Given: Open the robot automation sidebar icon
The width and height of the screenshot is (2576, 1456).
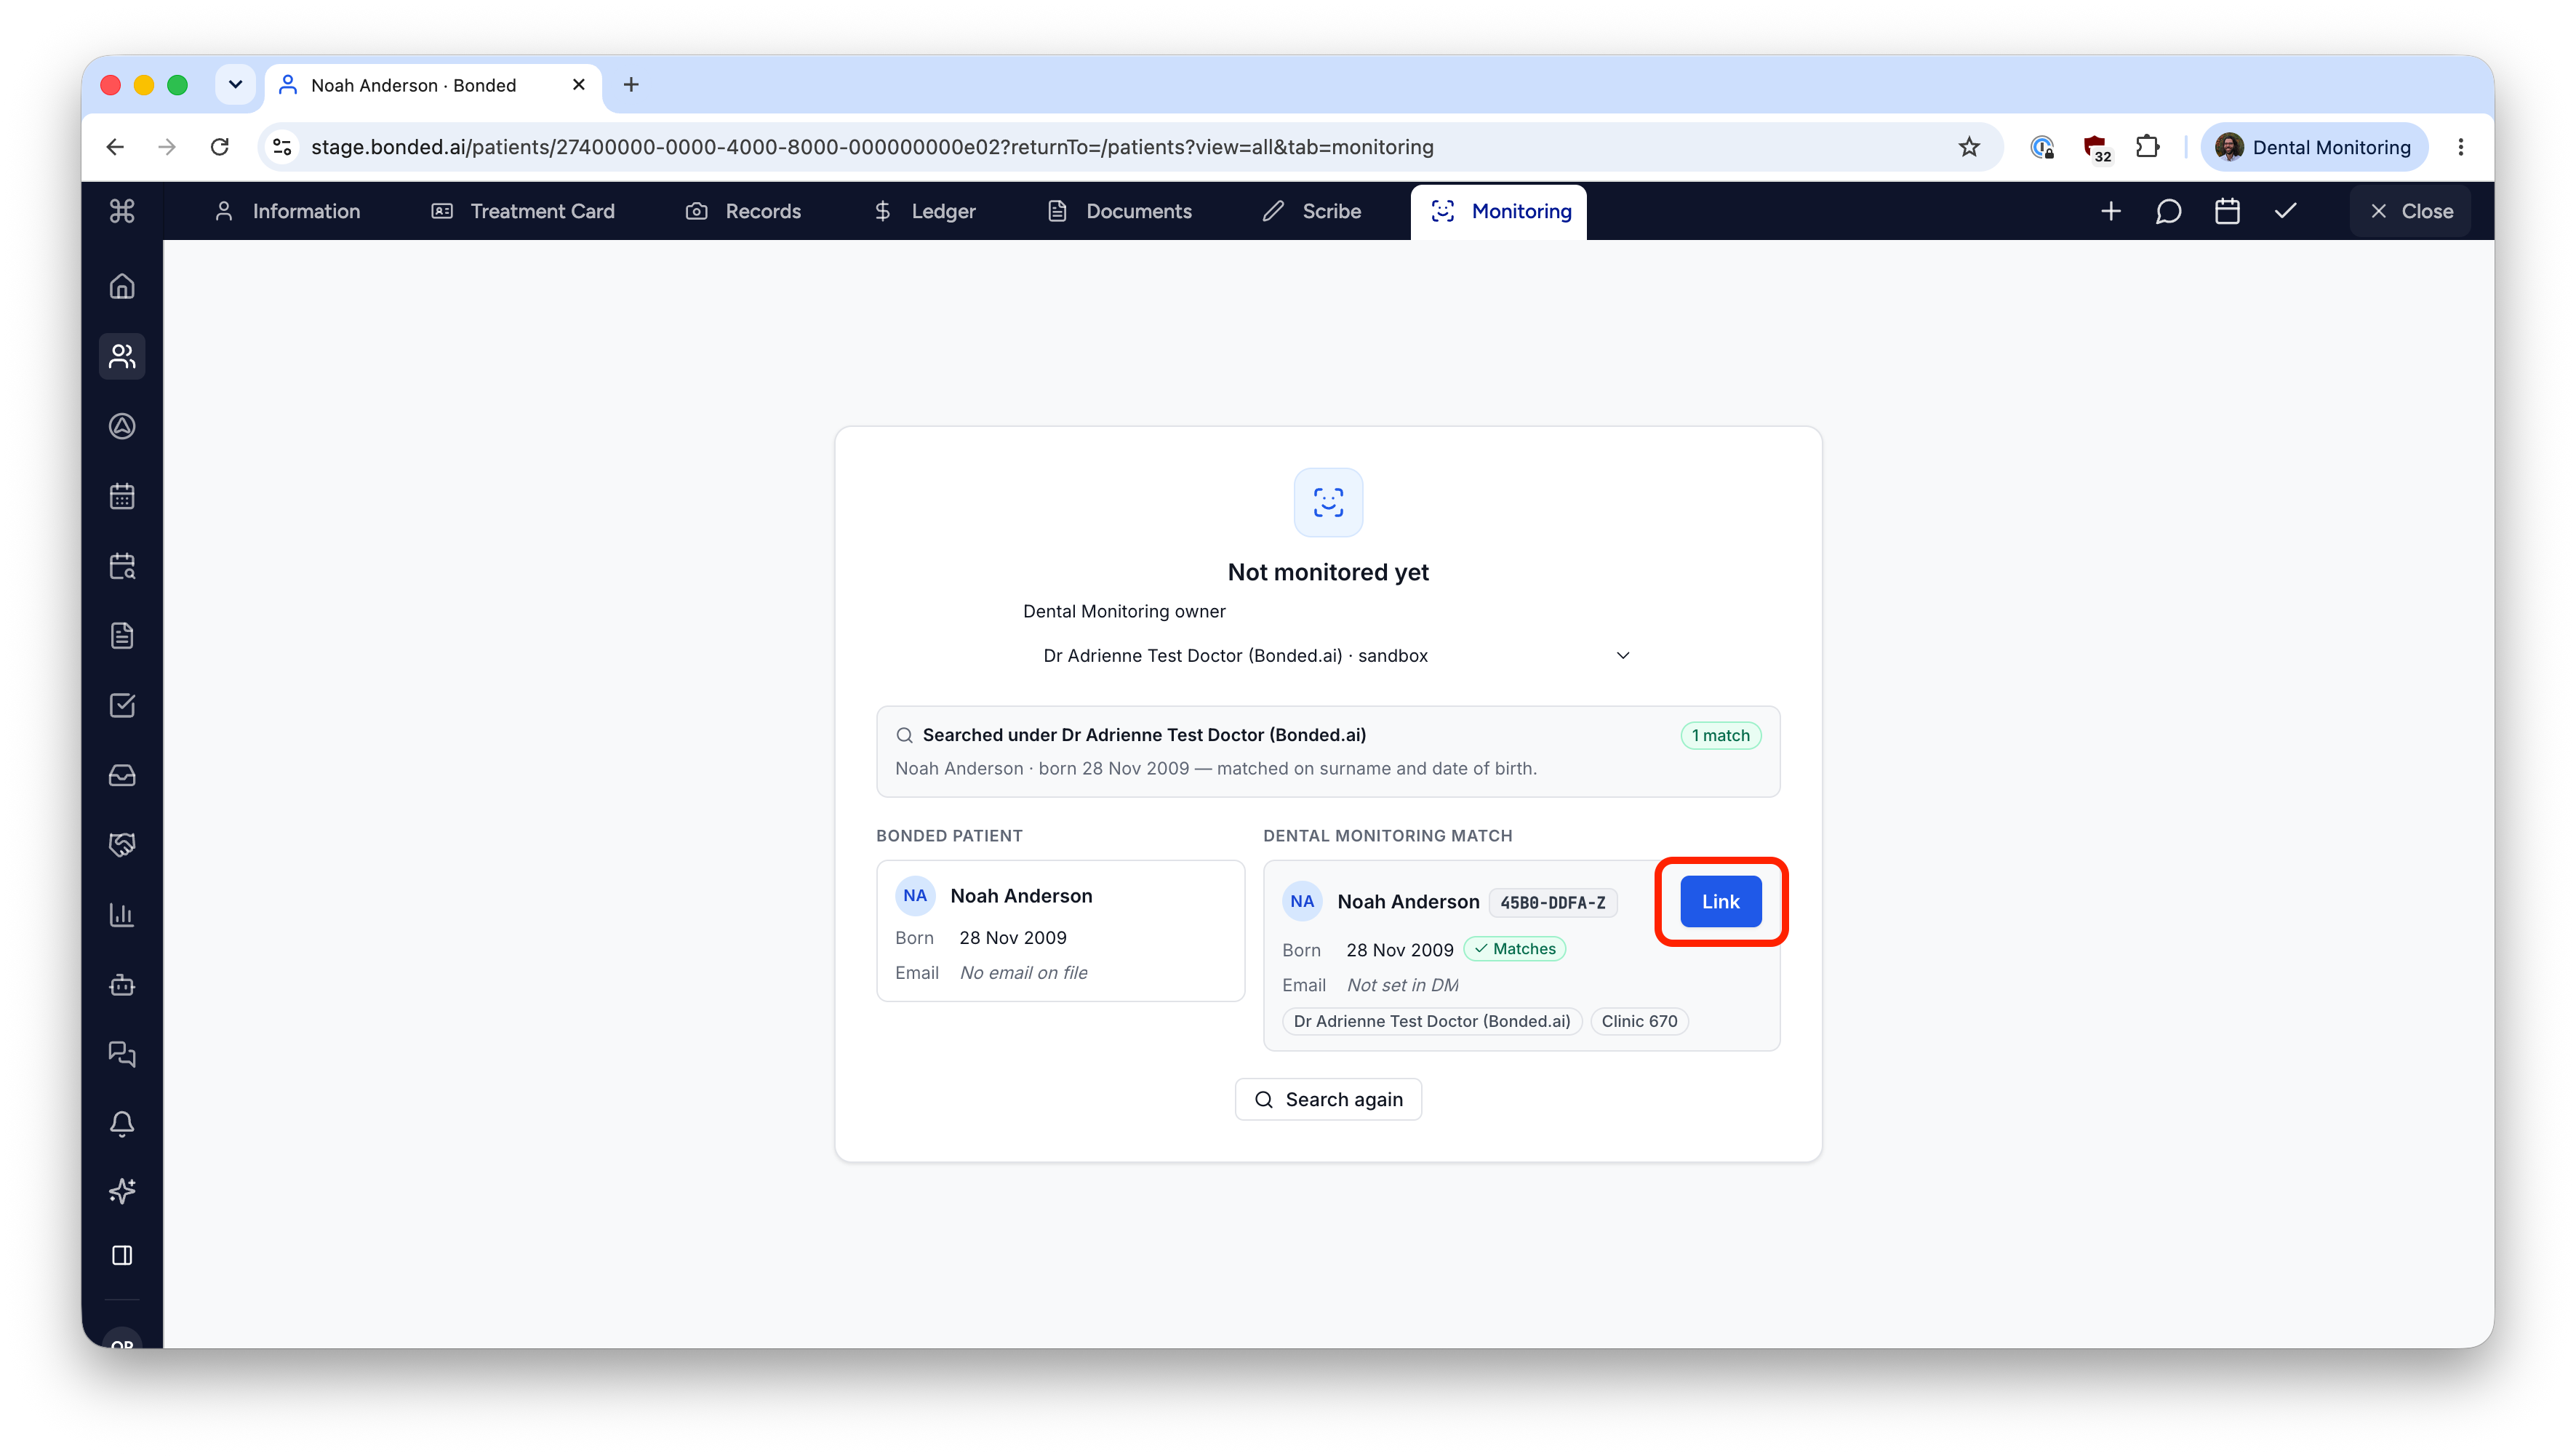Looking at the screenshot, I should tap(122, 985).
